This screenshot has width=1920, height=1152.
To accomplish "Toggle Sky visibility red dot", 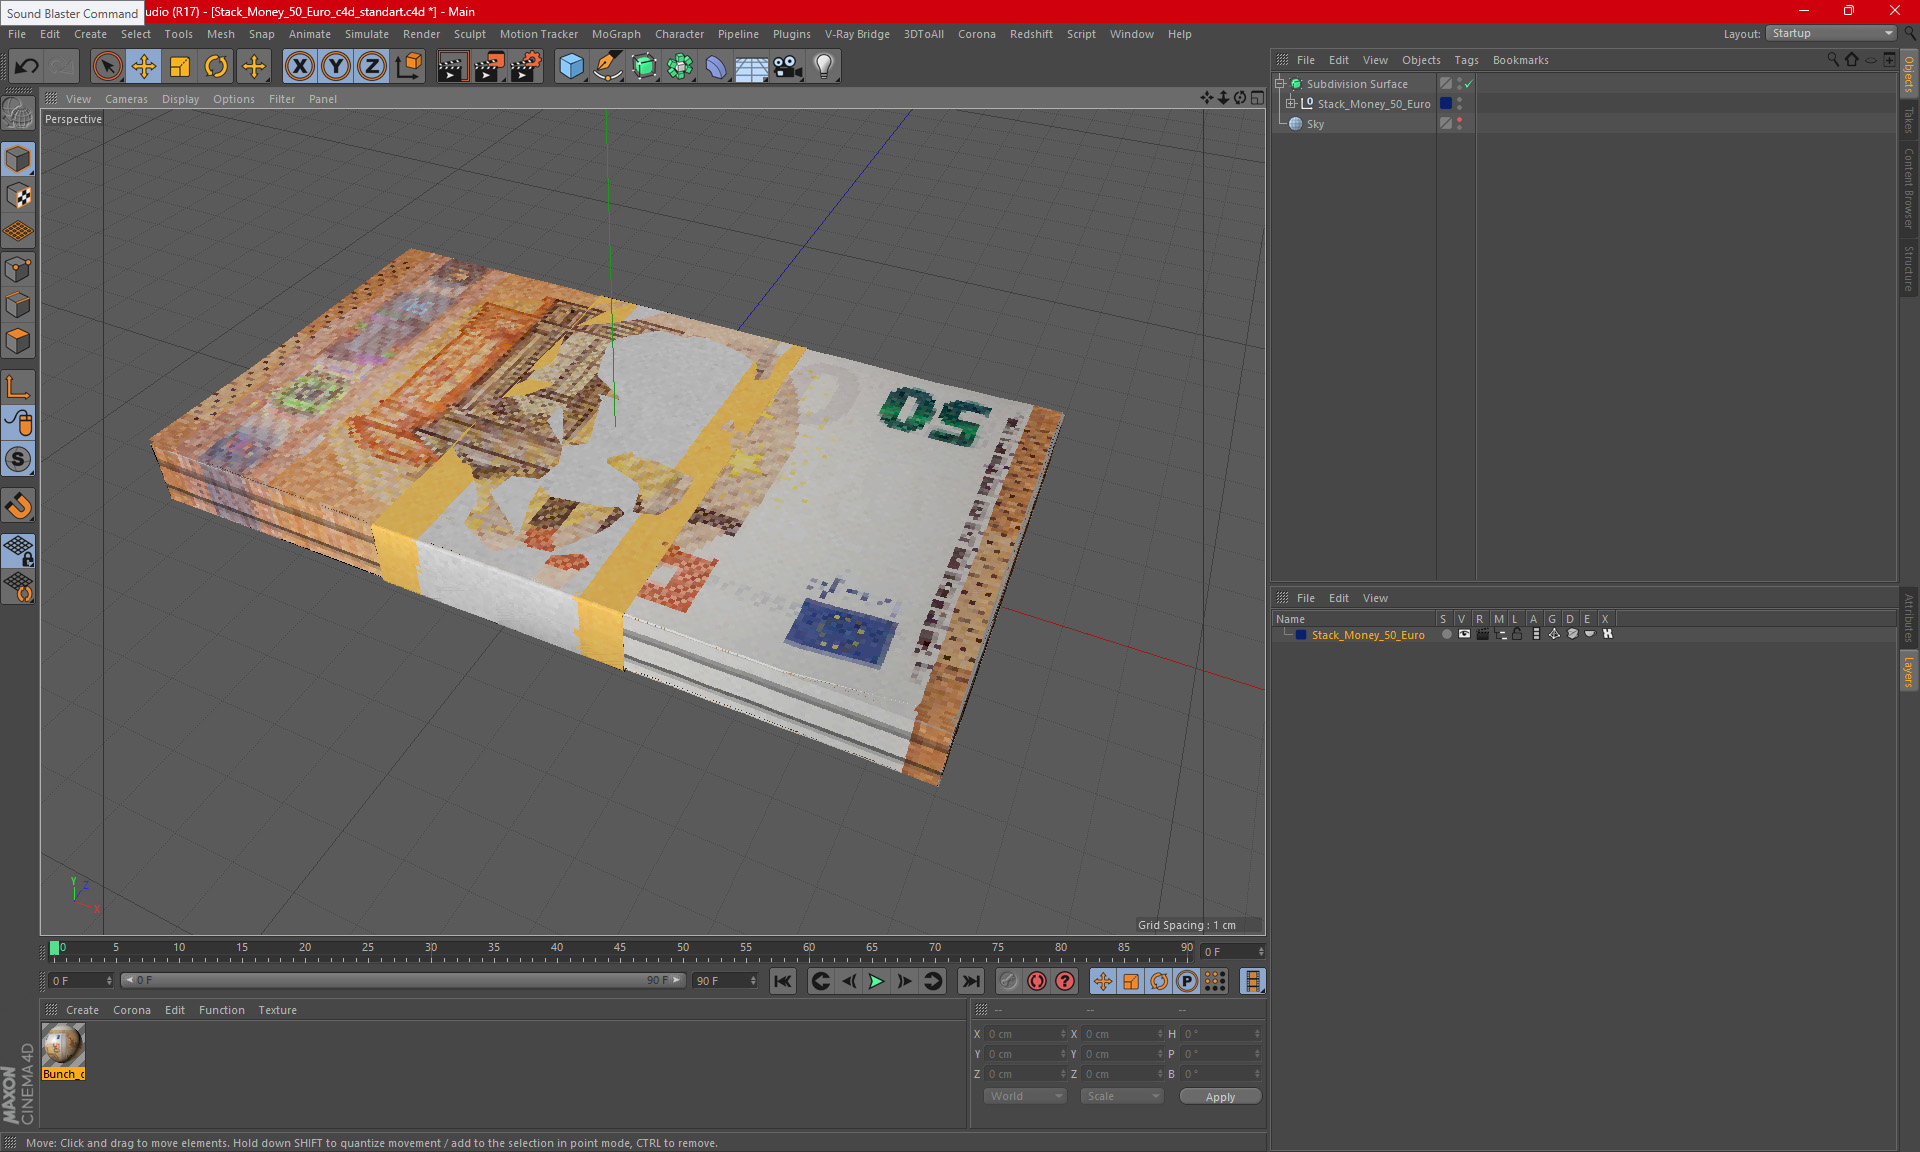I will coord(1460,120).
